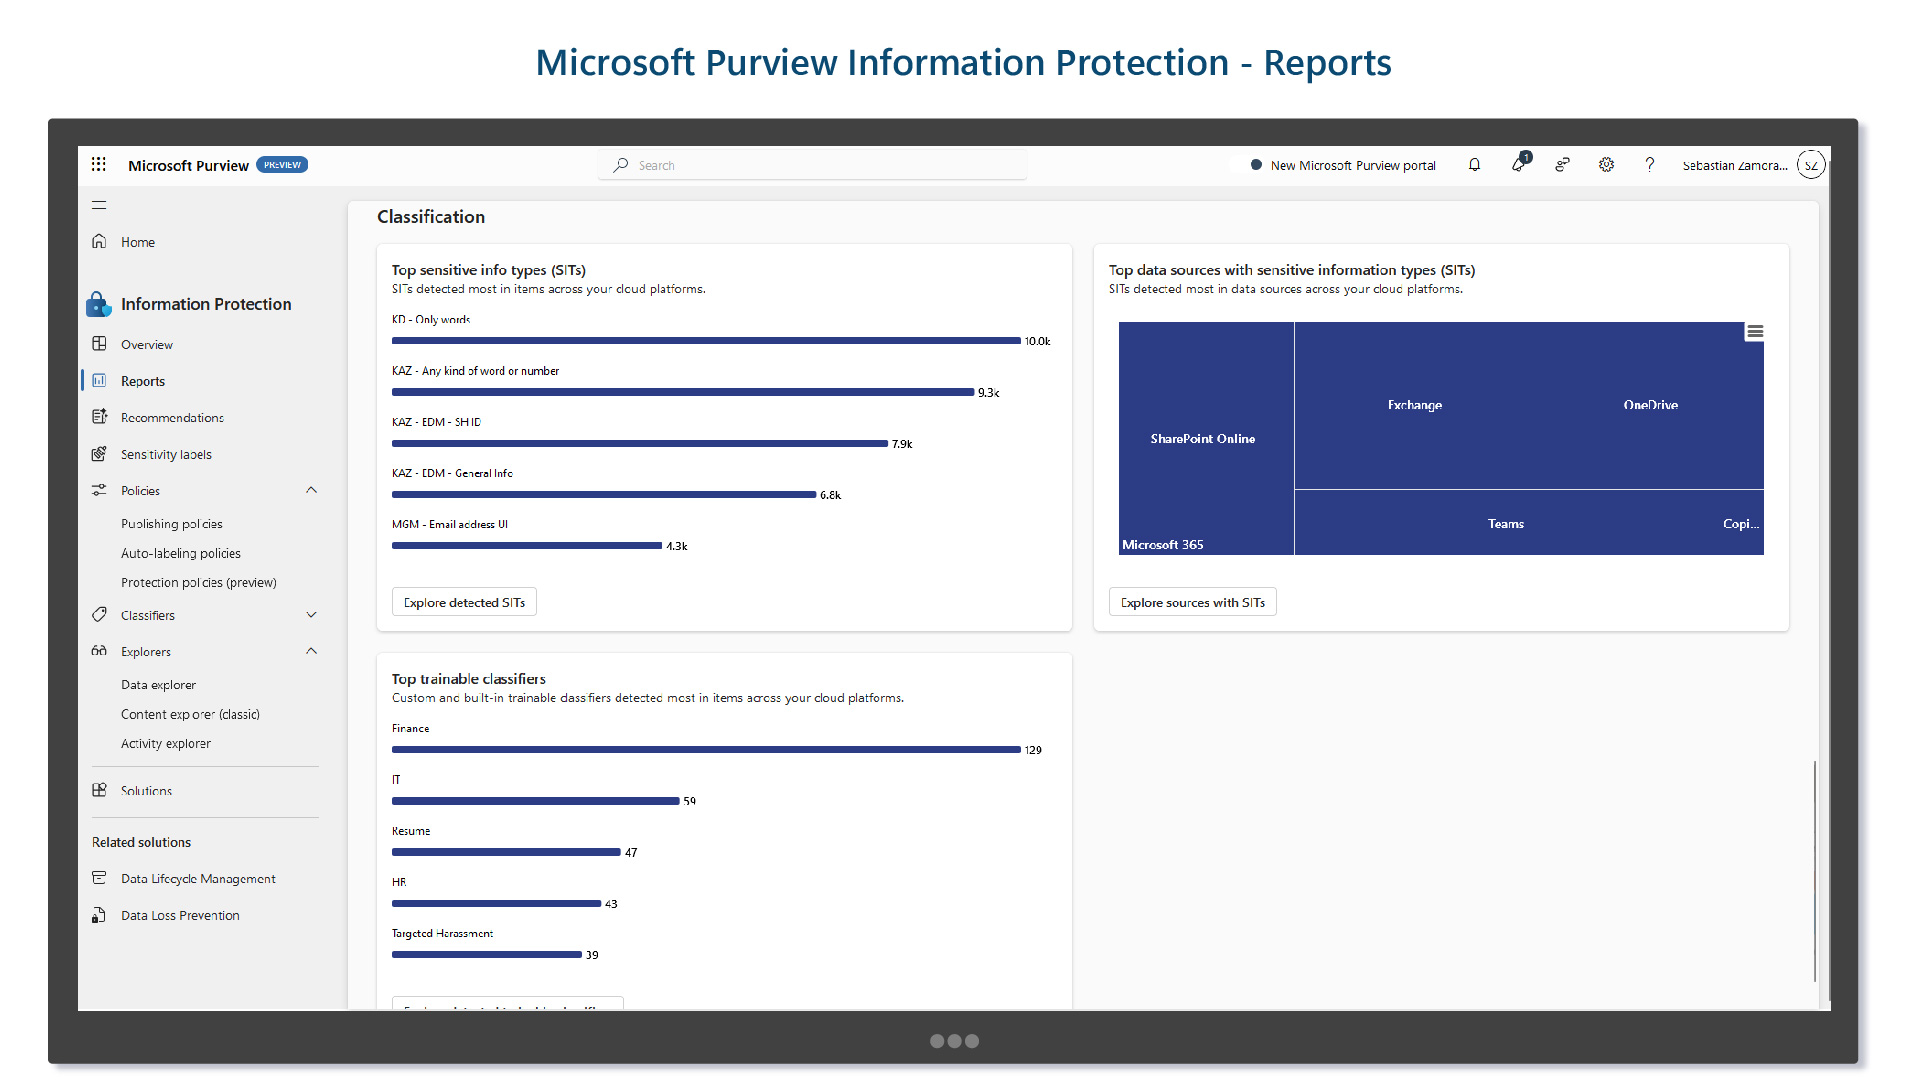This screenshot has width=1920, height=1080.
Task: Open Content explorer (classic)
Action: tap(190, 714)
